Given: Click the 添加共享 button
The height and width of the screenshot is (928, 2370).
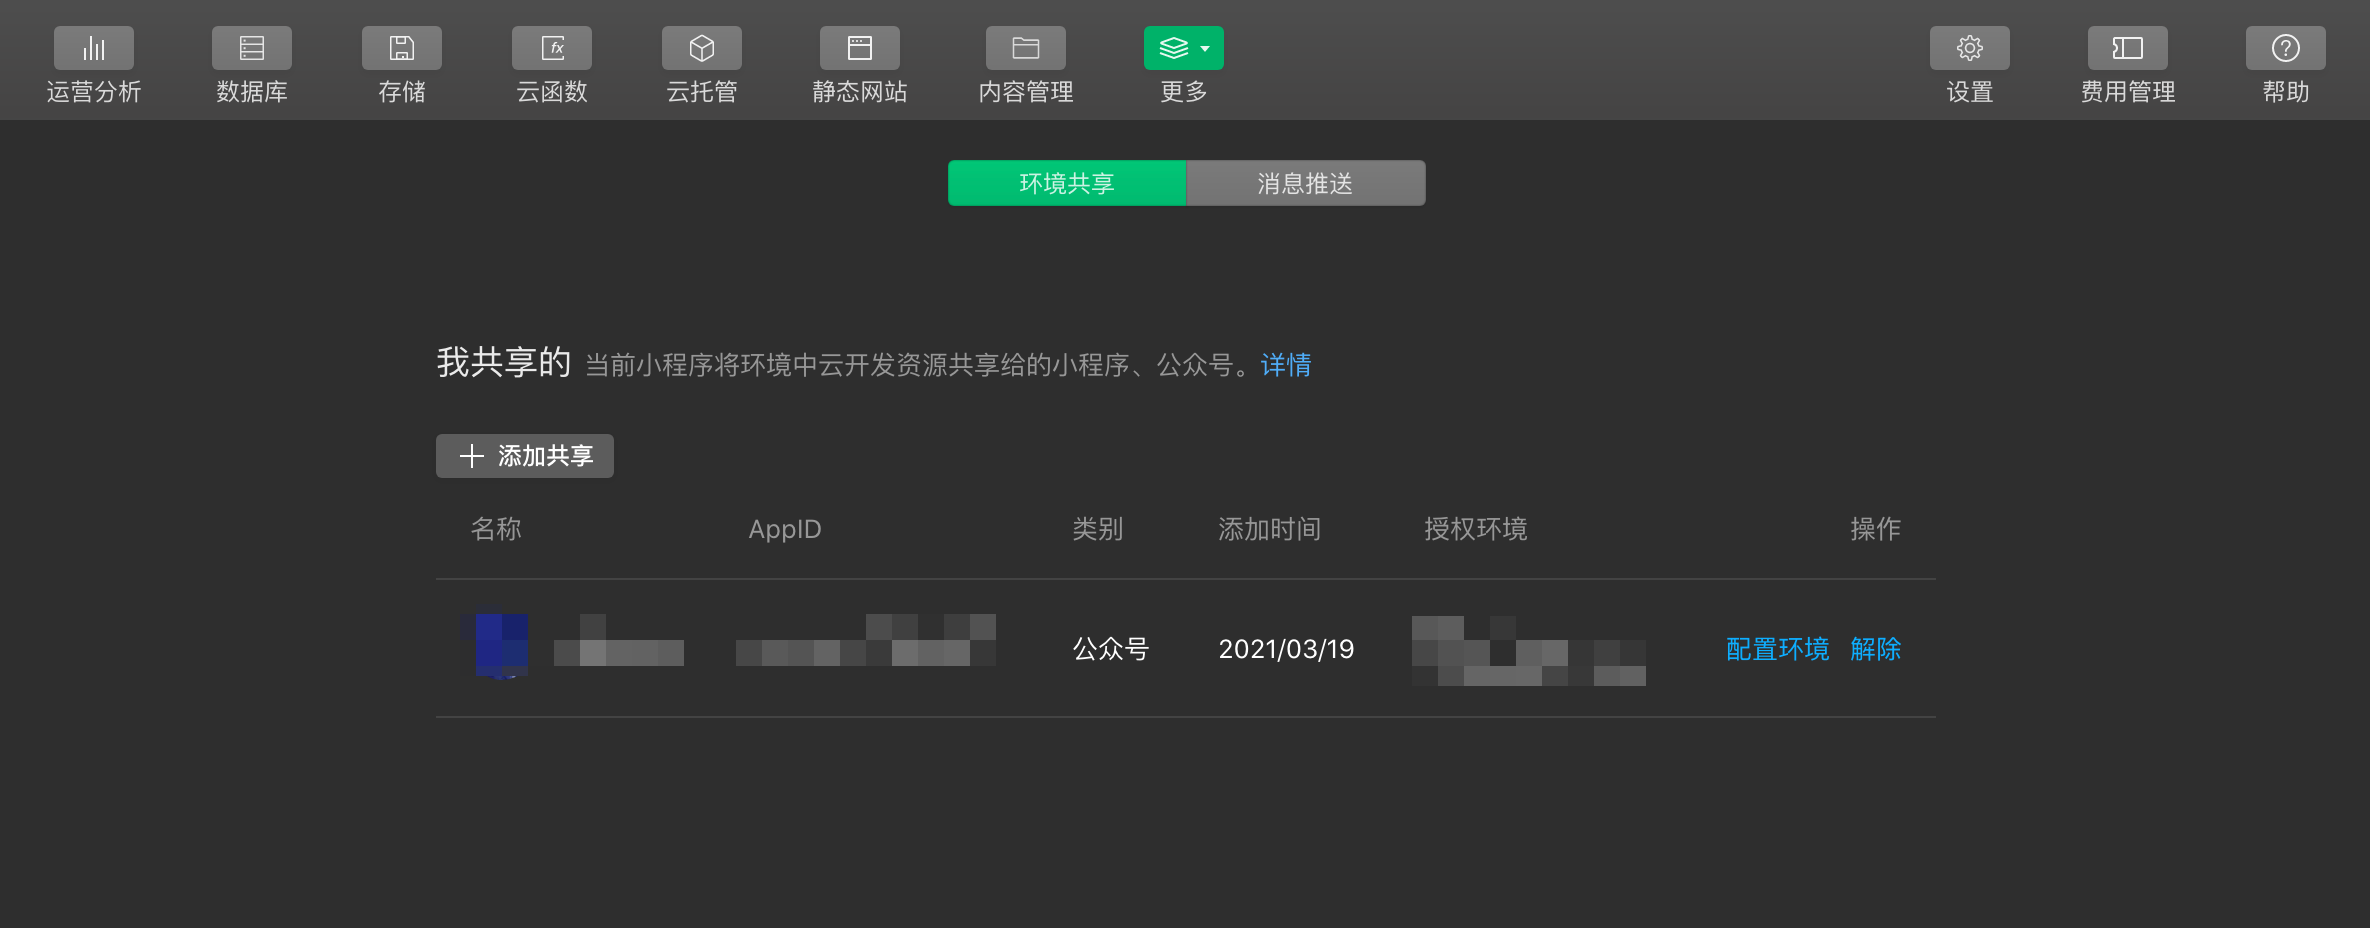Looking at the screenshot, I should tap(525, 456).
